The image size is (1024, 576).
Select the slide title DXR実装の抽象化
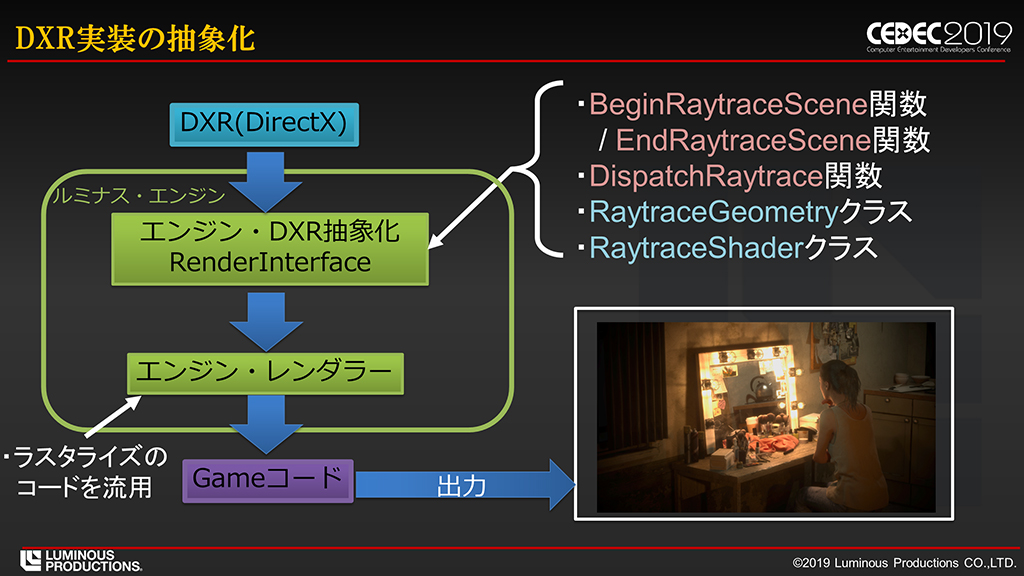click(x=135, y=39)
